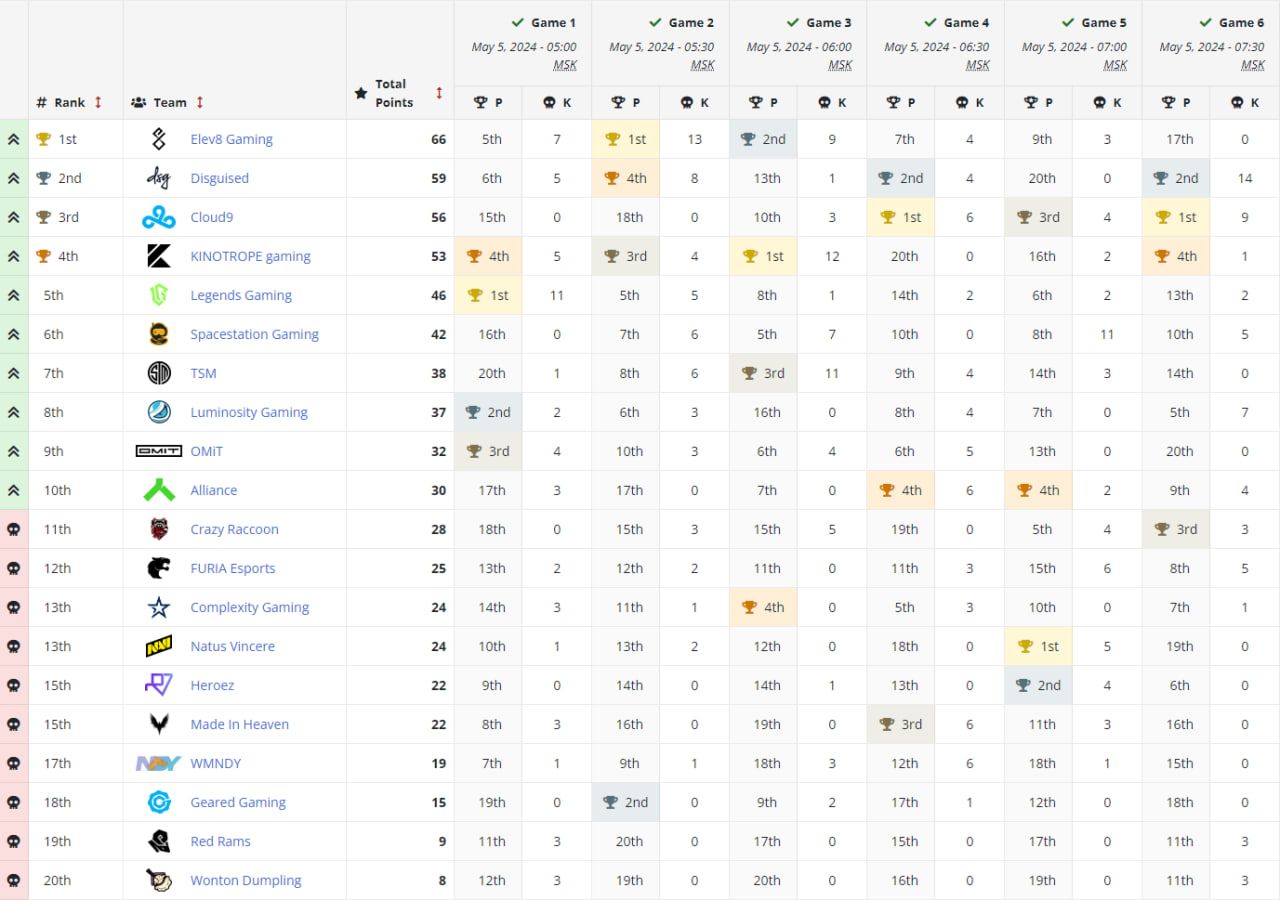Click the Elev8 Gaming logo icon

[158, 139]
